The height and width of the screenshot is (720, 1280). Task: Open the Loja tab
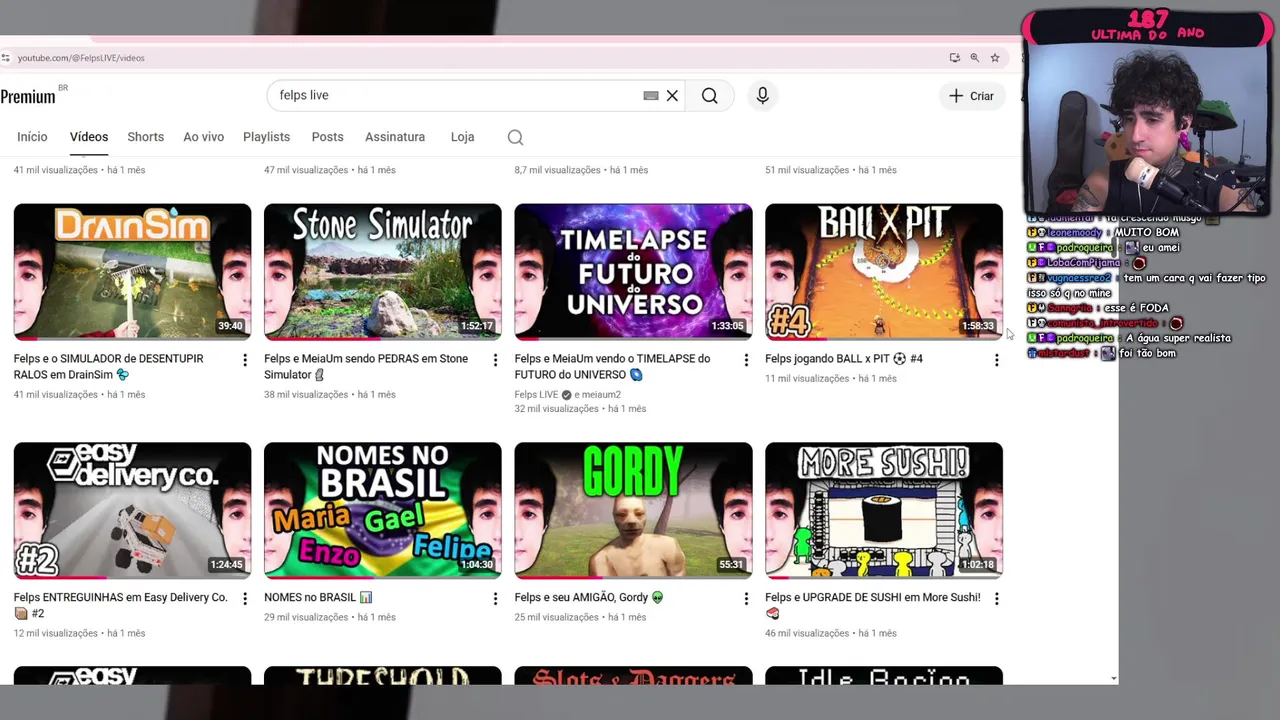pos(462,137)
